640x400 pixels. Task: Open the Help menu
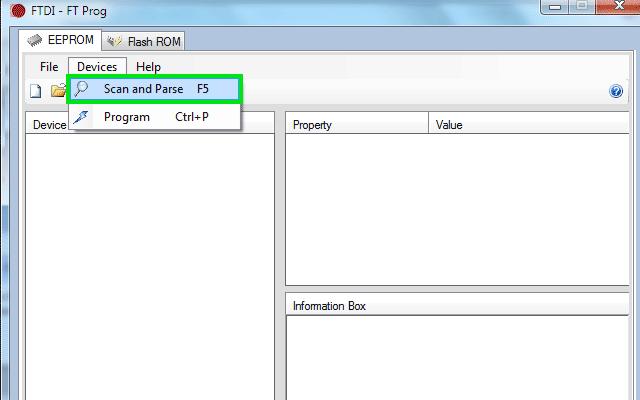click(148, 67)
